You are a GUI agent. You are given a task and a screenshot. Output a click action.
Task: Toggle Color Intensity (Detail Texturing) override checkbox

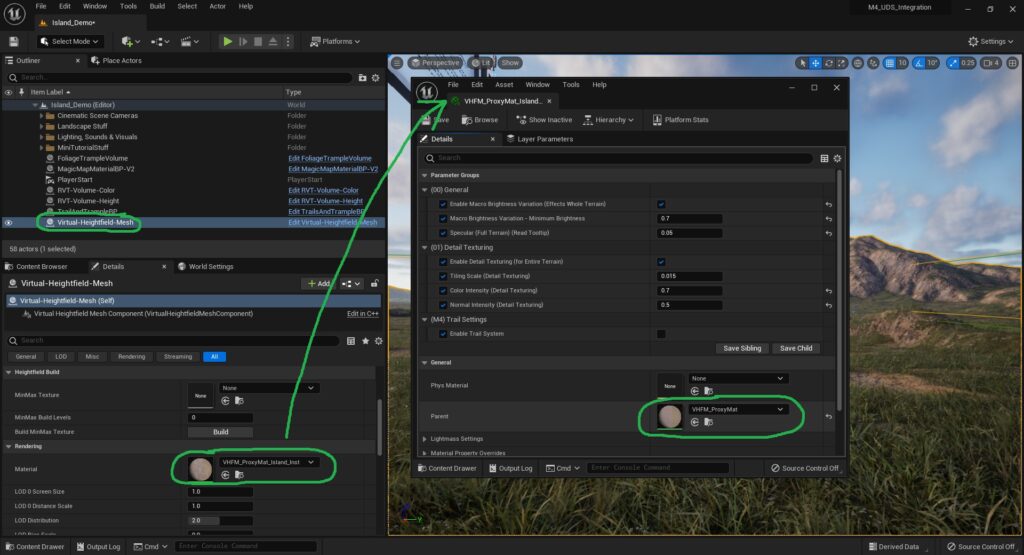point(443,291)
